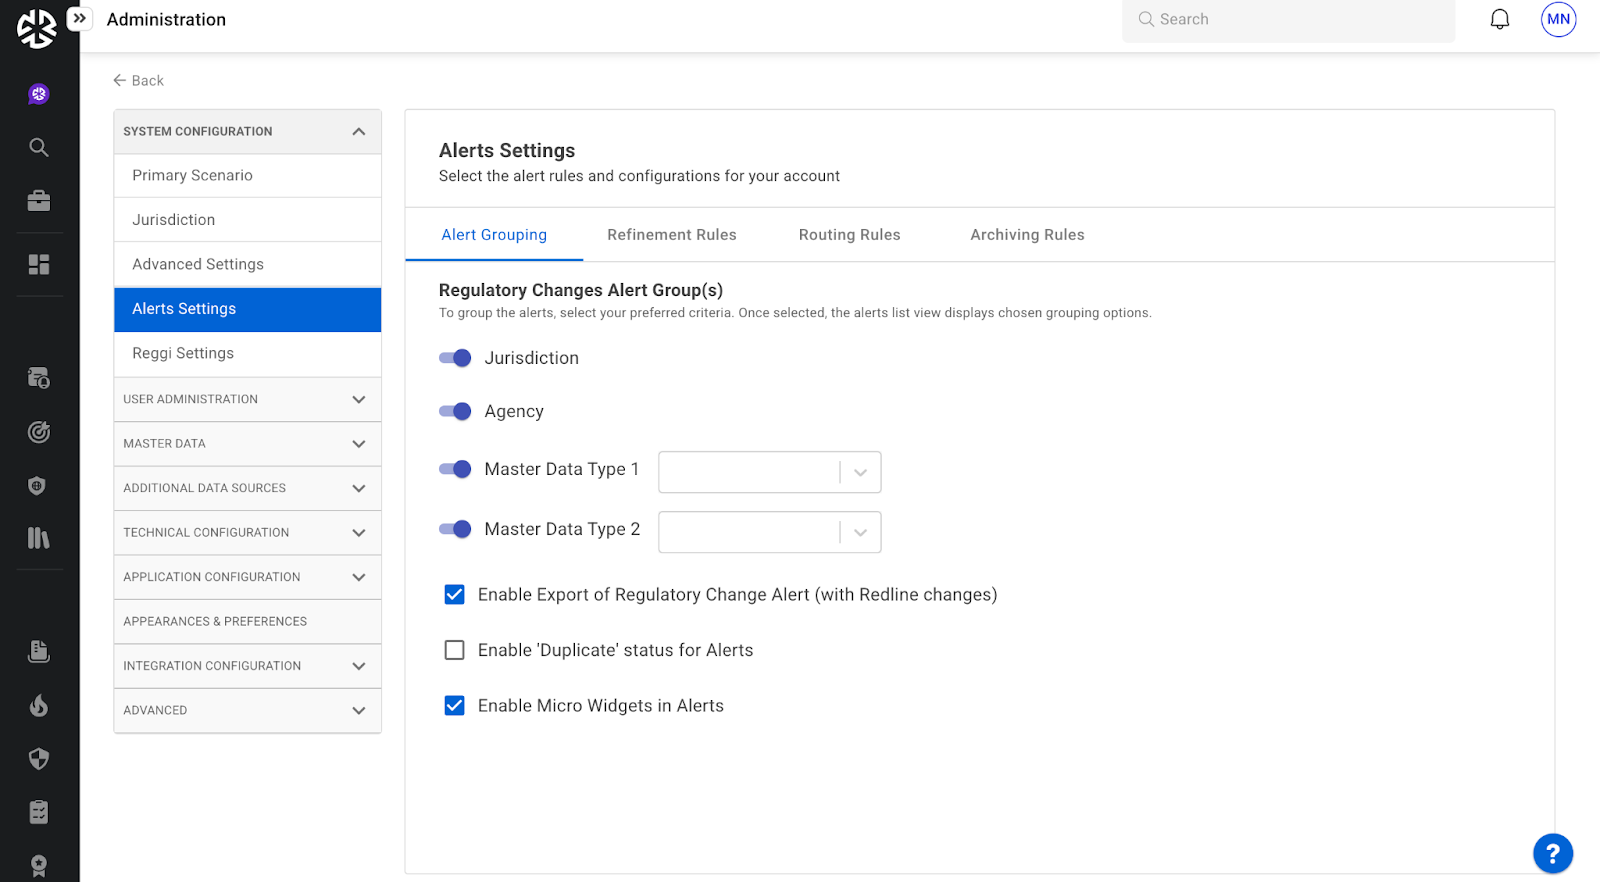The width and height of the screenshot is (1600, 882).
Task: Click the blue help question mark button
Action: (x=1552, y=853)
